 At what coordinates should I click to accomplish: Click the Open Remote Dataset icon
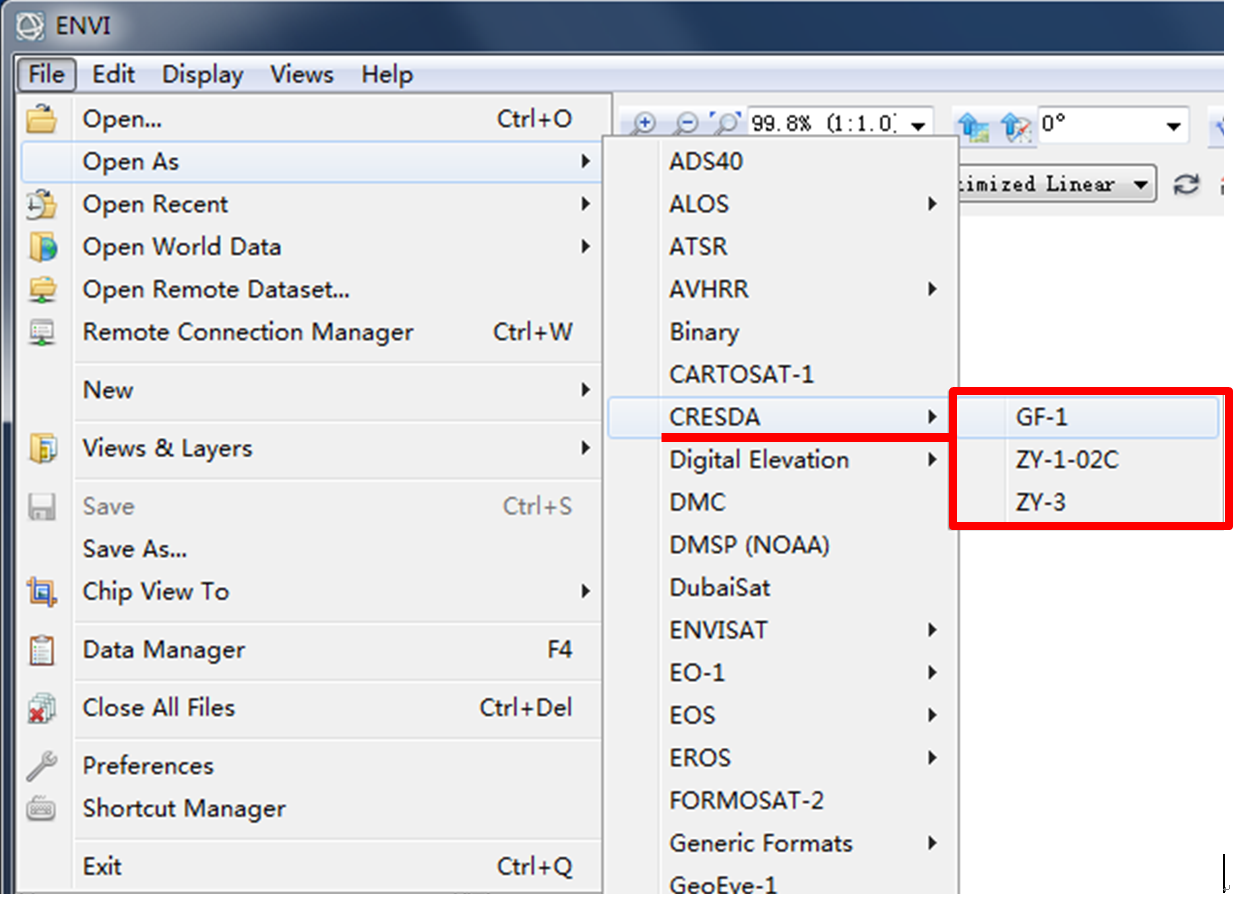coord(42,290)
